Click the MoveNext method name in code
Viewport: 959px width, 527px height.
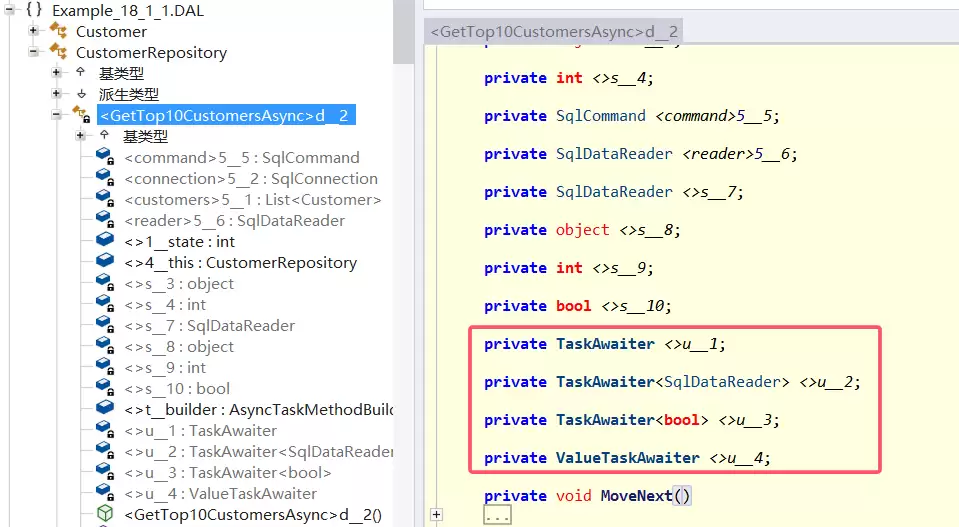(x=636, y=496)
